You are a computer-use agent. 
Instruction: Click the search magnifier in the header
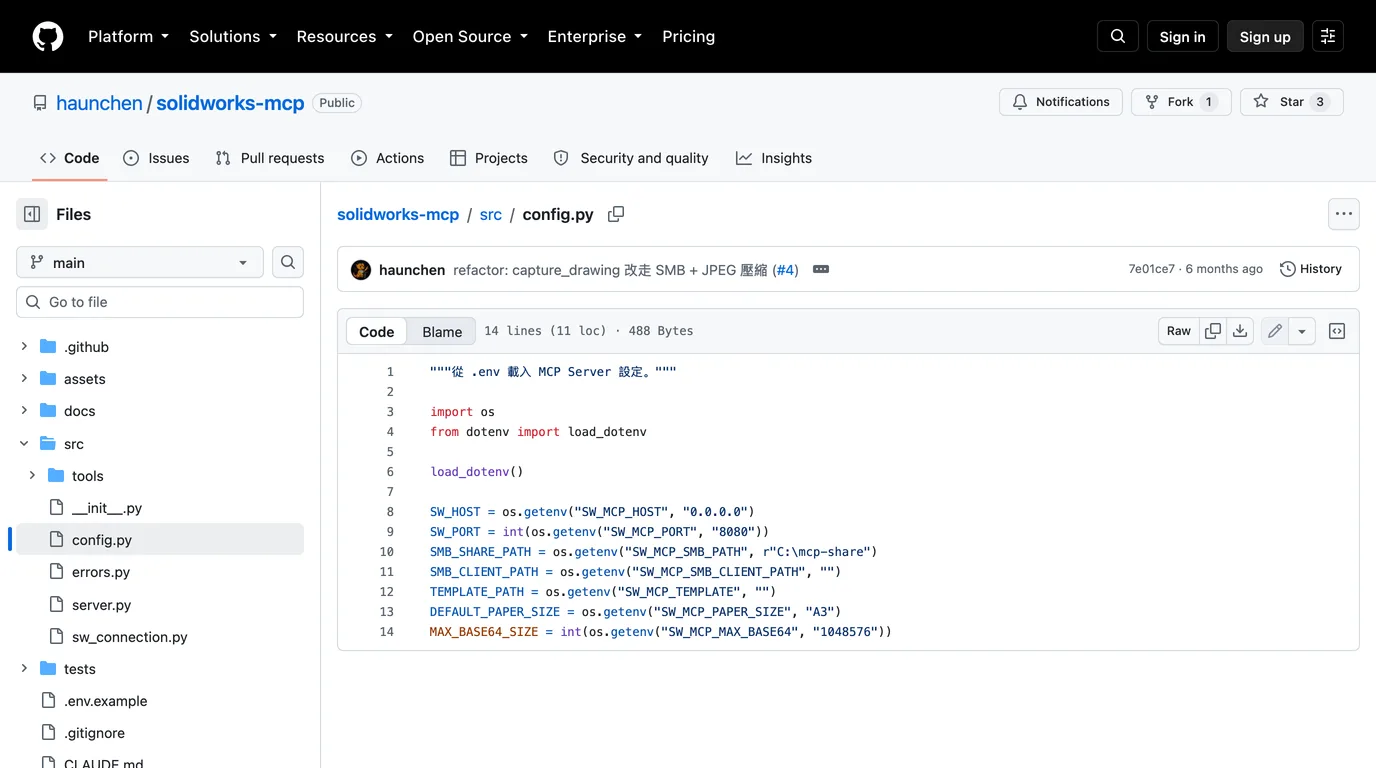pyautogui.click(x=1118, y=37)
